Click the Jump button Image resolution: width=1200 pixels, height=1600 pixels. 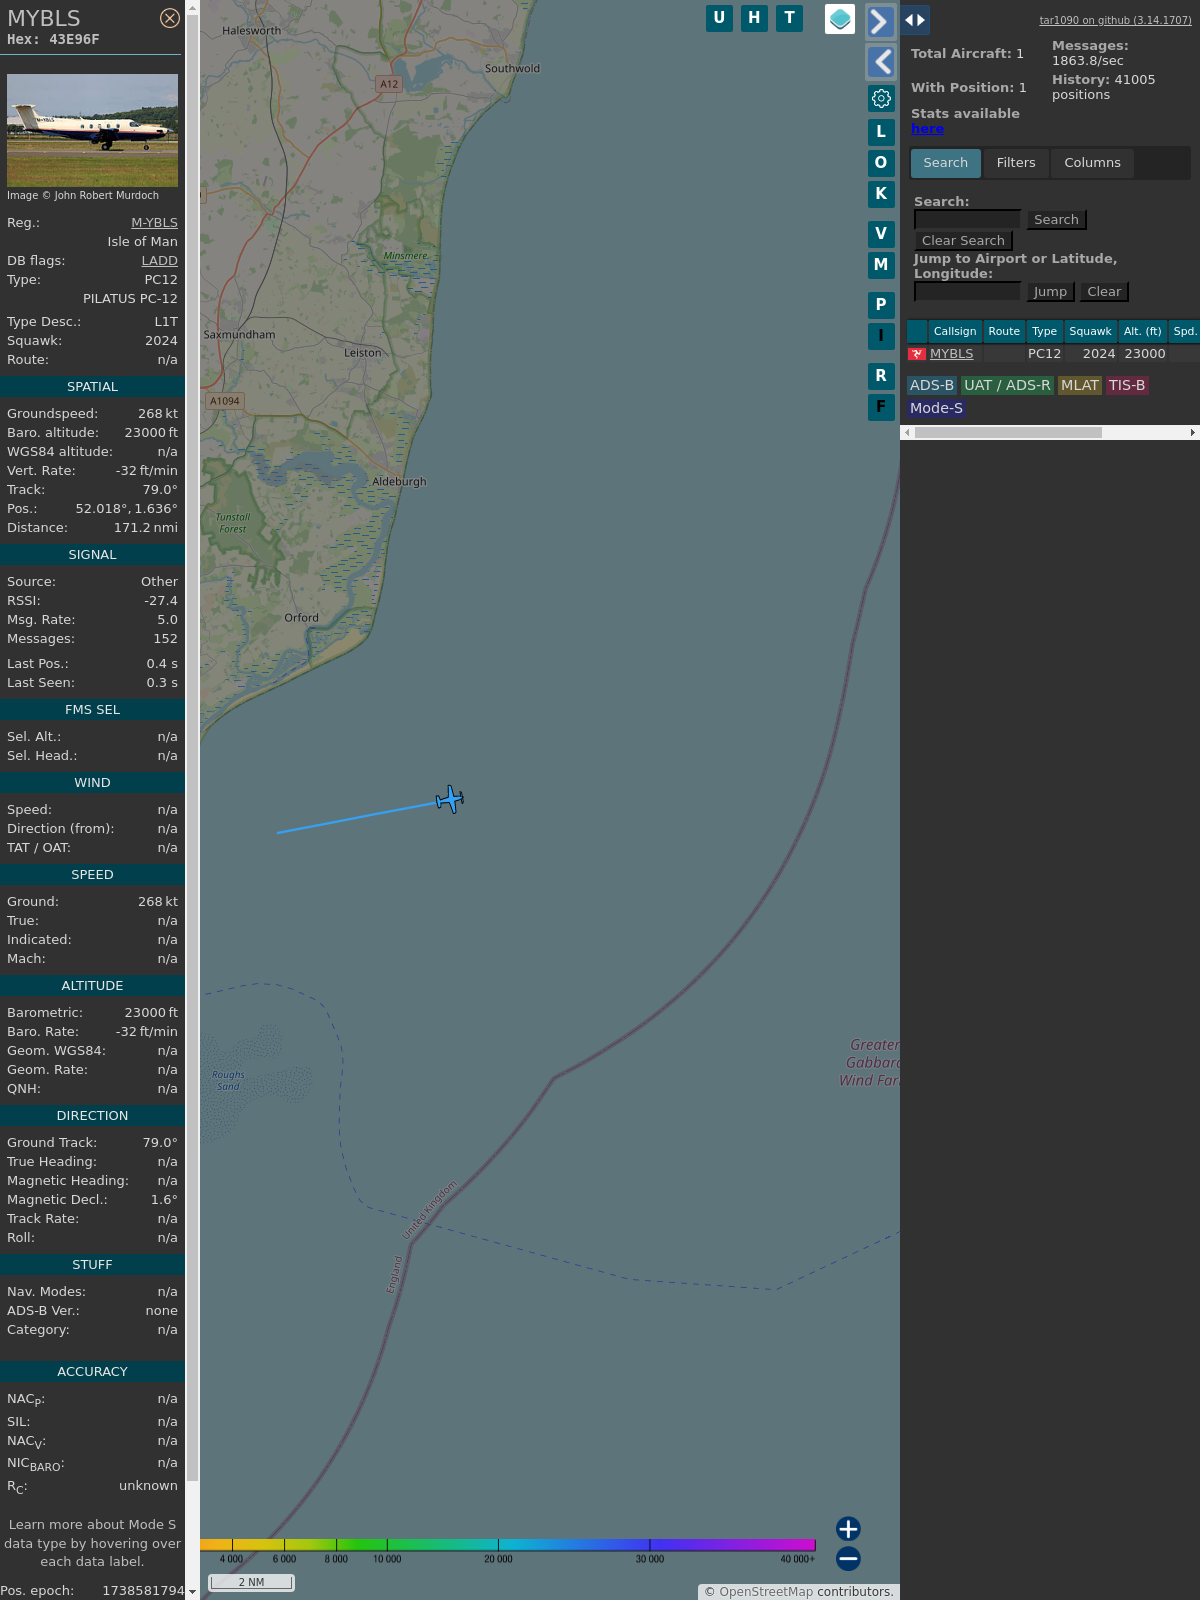pyautogui.click(x=1050, y=292)
